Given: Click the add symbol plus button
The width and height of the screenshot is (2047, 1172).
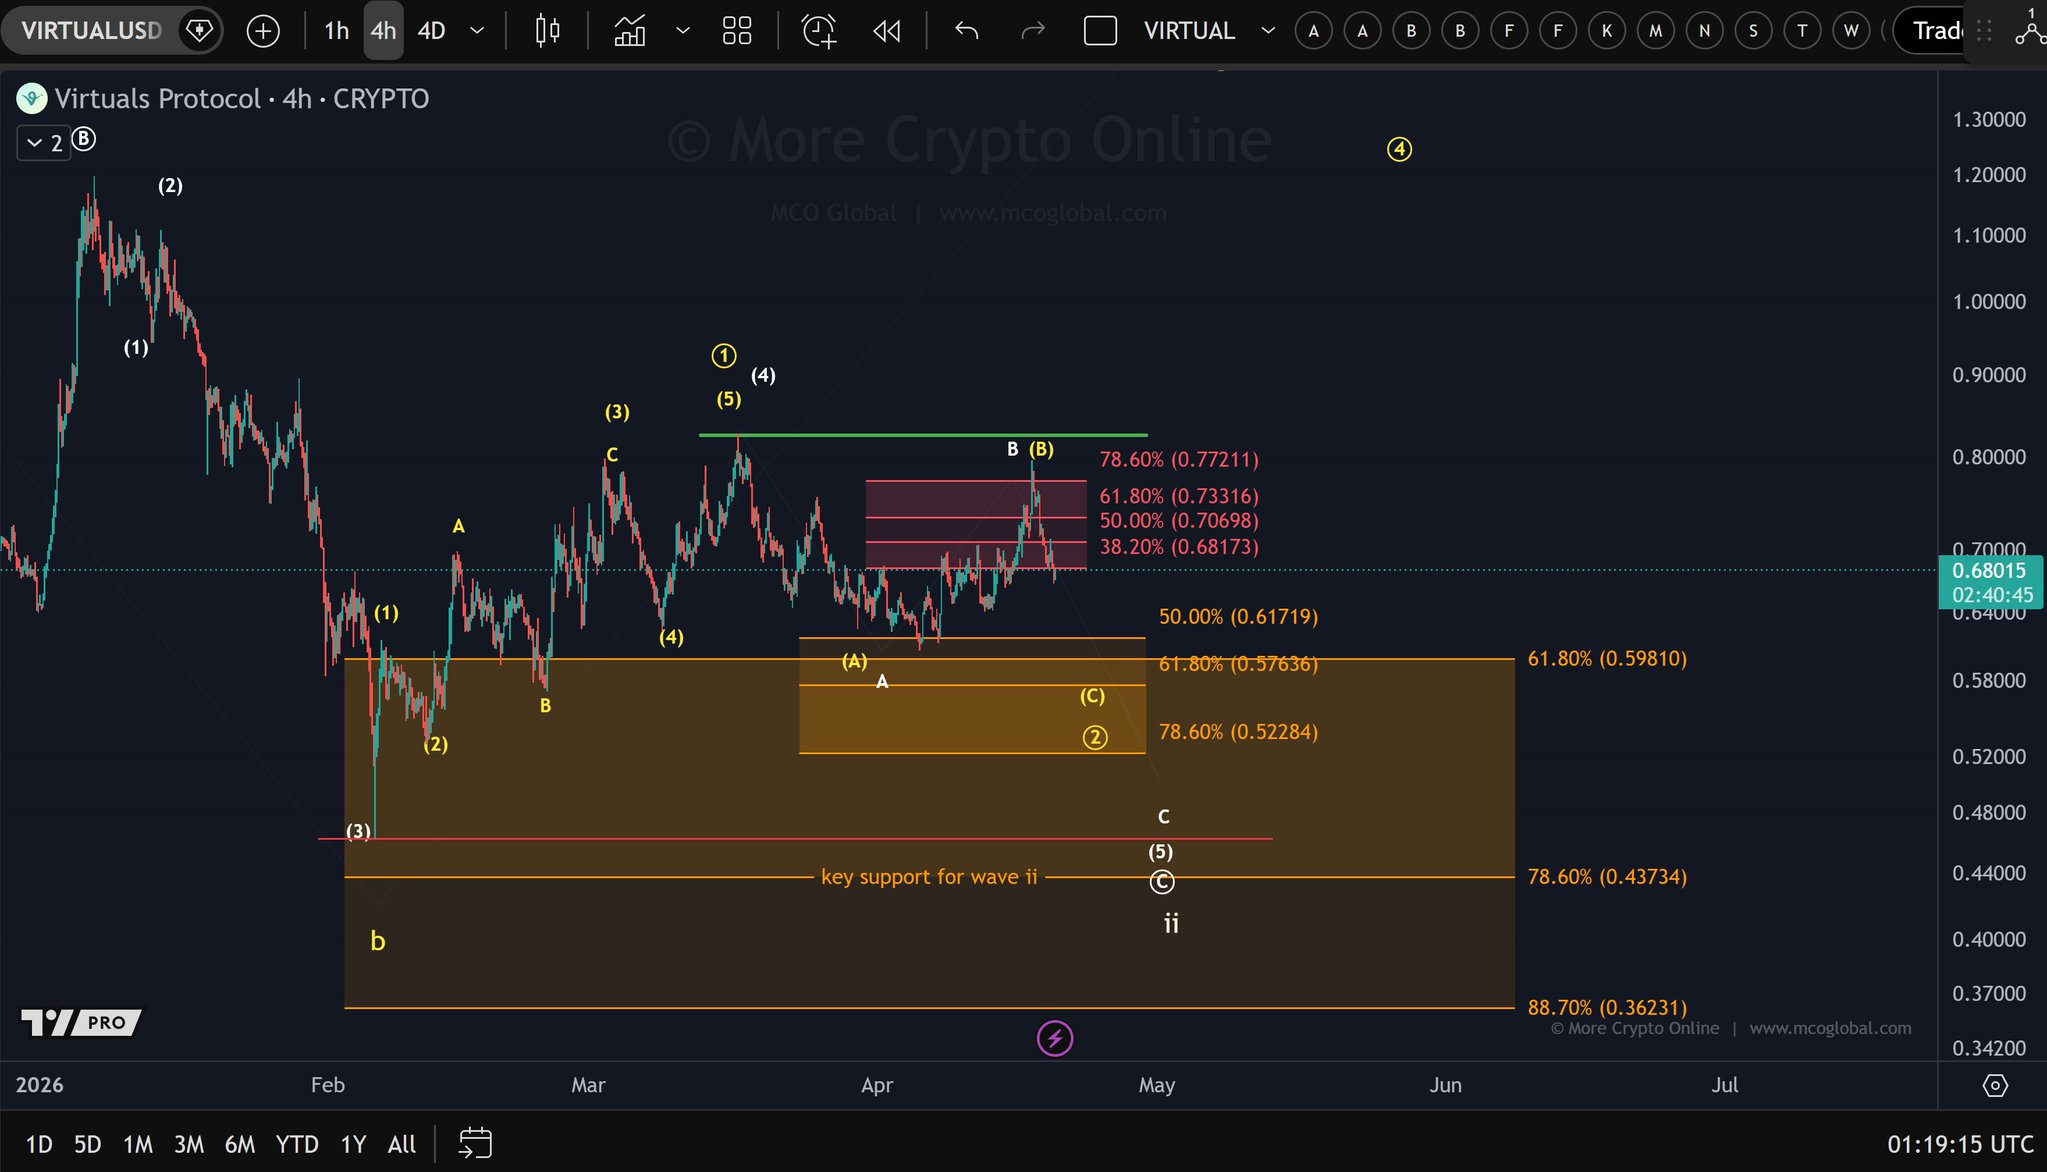Looking at the screenshot, I should pyautogui.click(x=263, y=31).
